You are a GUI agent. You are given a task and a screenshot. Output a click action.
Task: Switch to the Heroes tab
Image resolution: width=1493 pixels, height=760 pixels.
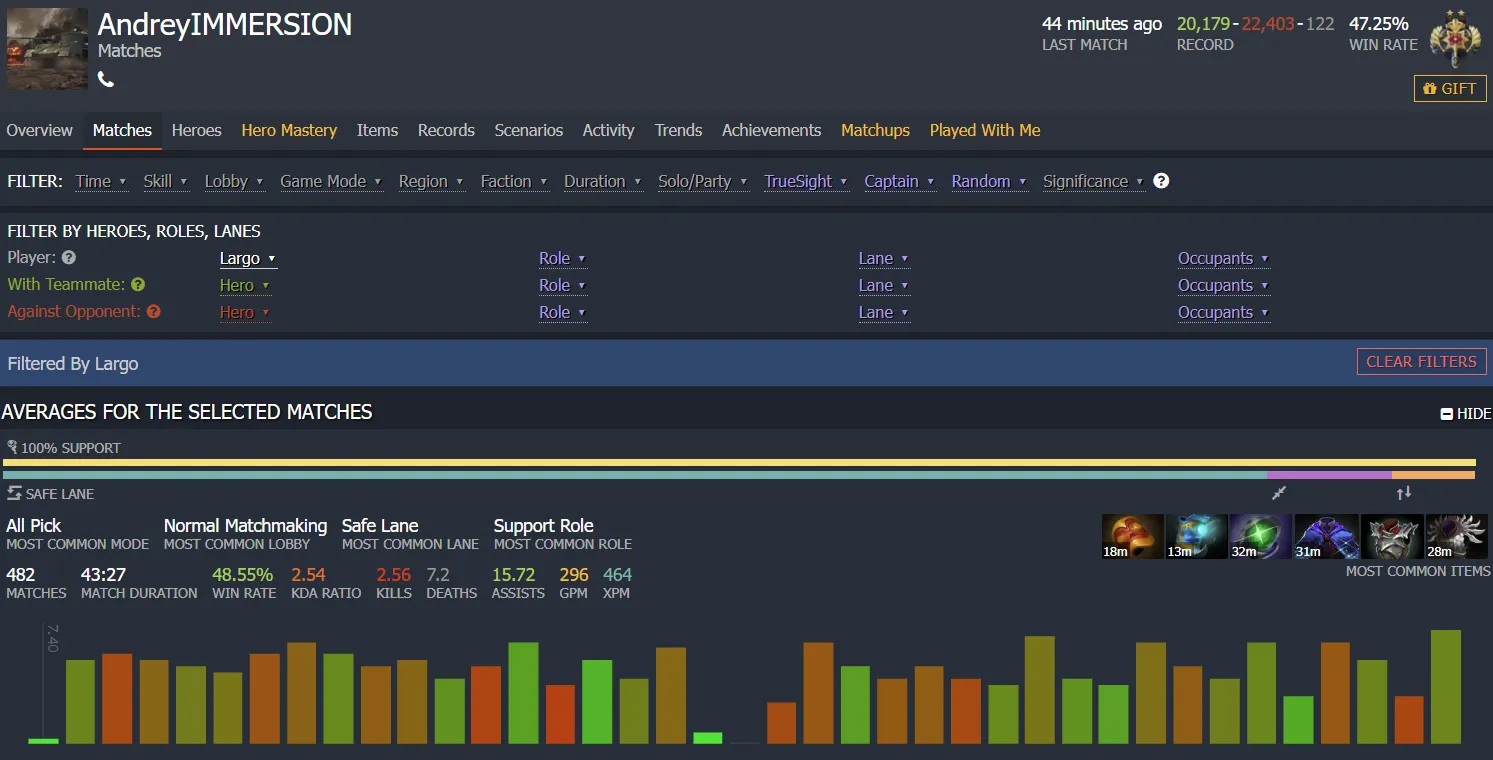[x=196, y=131]
